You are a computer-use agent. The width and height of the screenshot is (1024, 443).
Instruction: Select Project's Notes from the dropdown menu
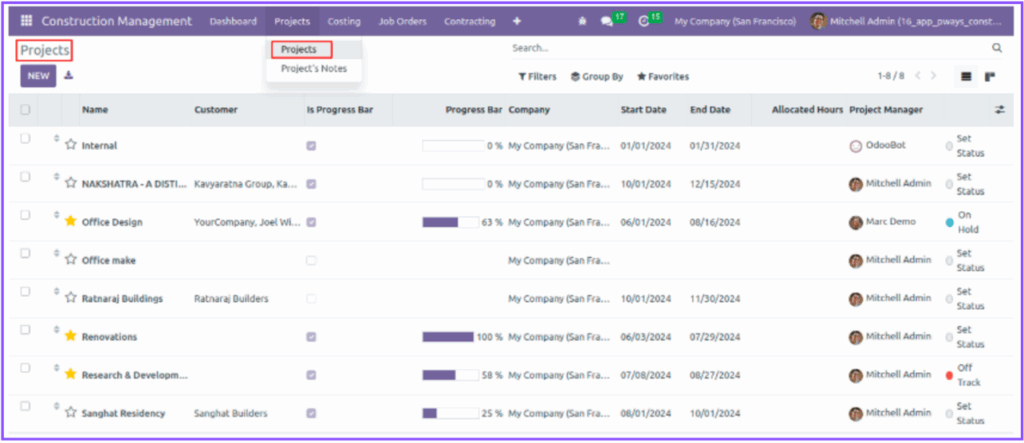314,68
